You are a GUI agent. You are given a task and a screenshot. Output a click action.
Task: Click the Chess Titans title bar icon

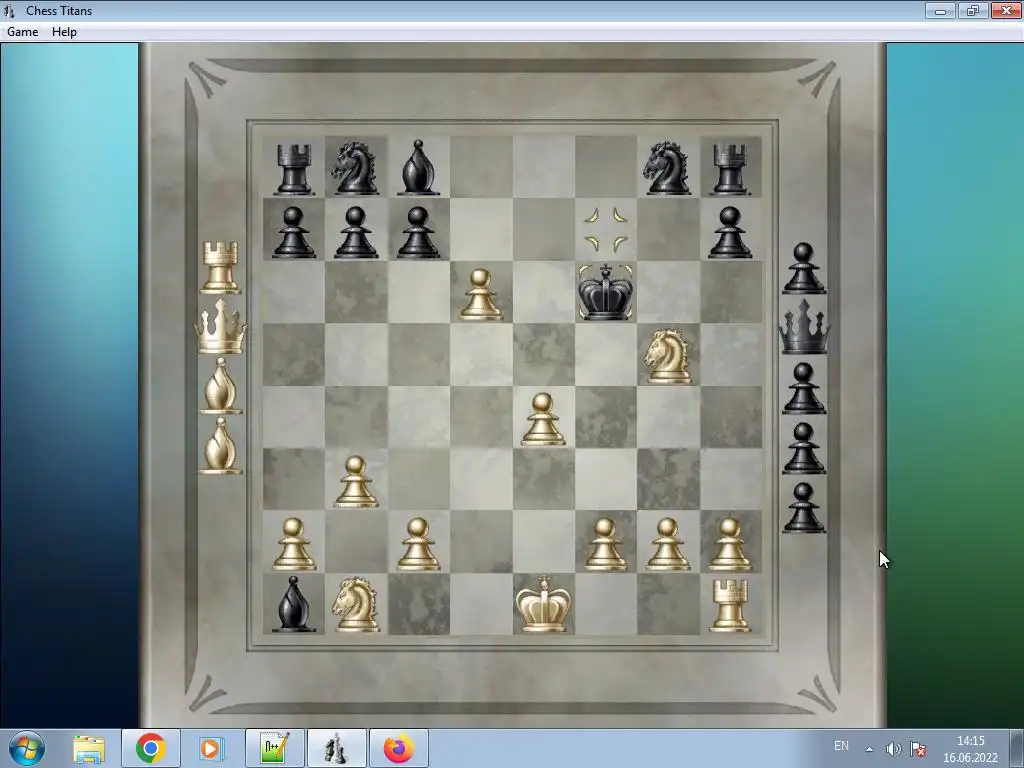coord(9,10)
